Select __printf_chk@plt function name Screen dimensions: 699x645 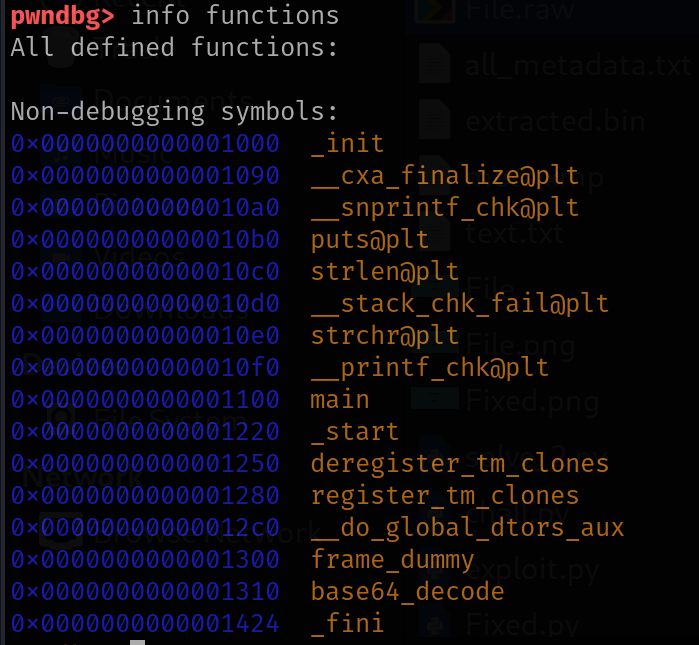(x=430, y=368)
